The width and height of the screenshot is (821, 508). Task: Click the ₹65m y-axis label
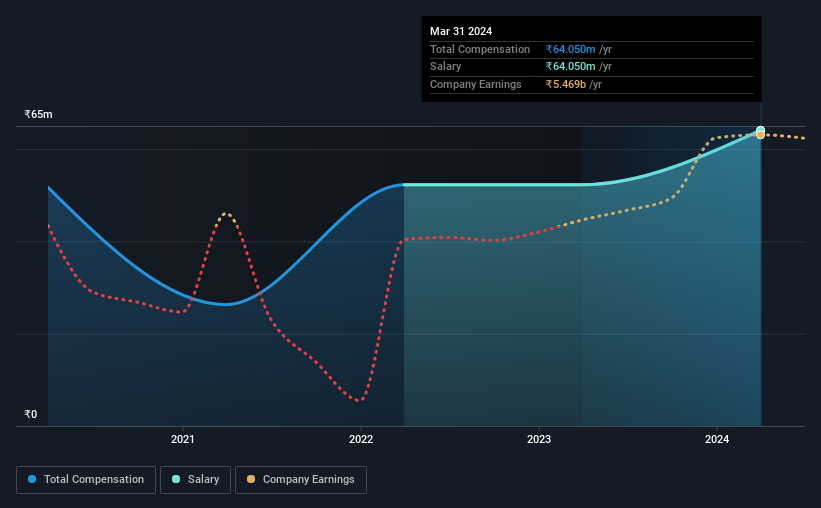[x=38, y=114]
